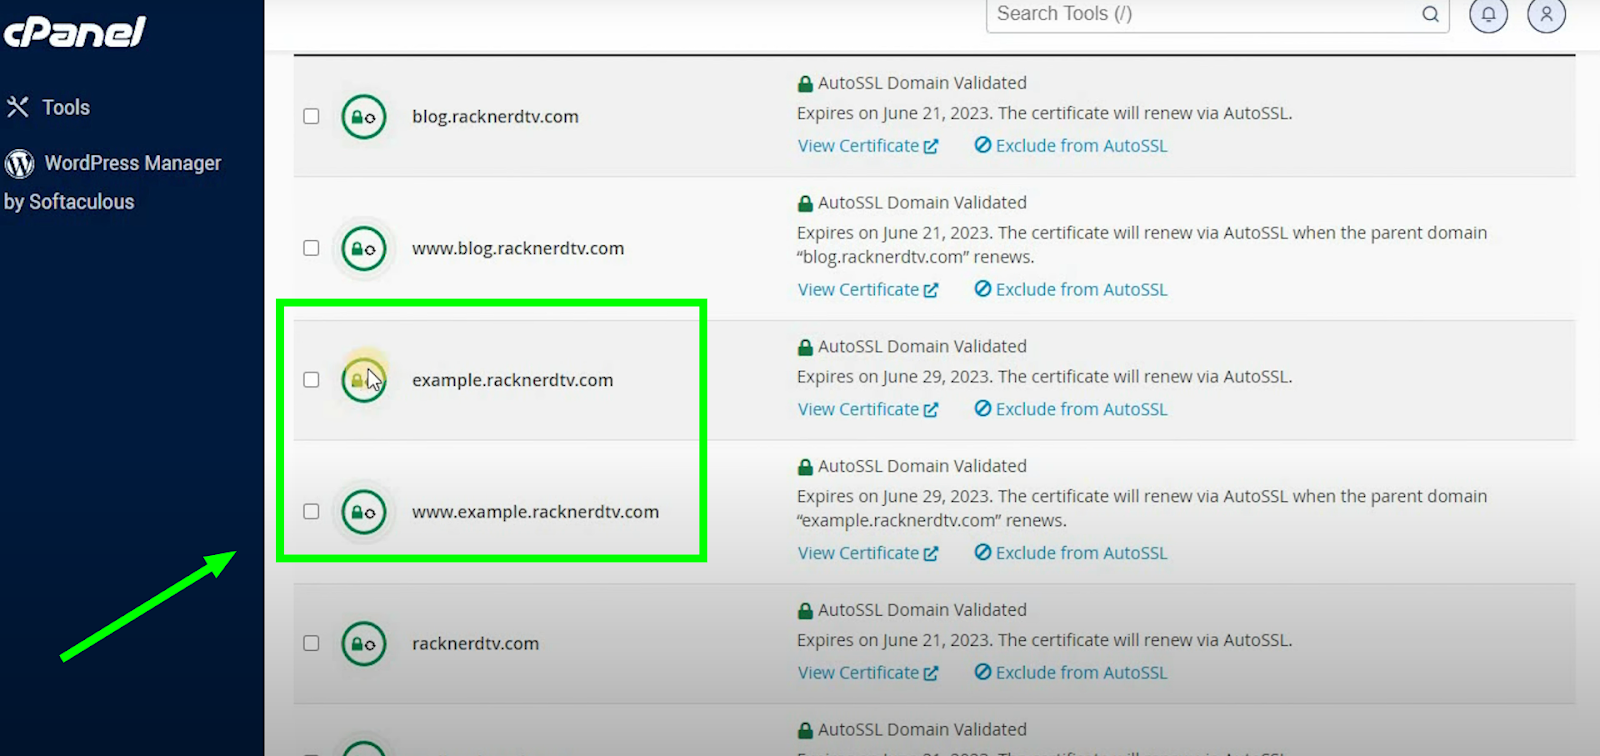Click the example.racknerdtv.com domain name
1600x756 pixels.
(513, 380)
